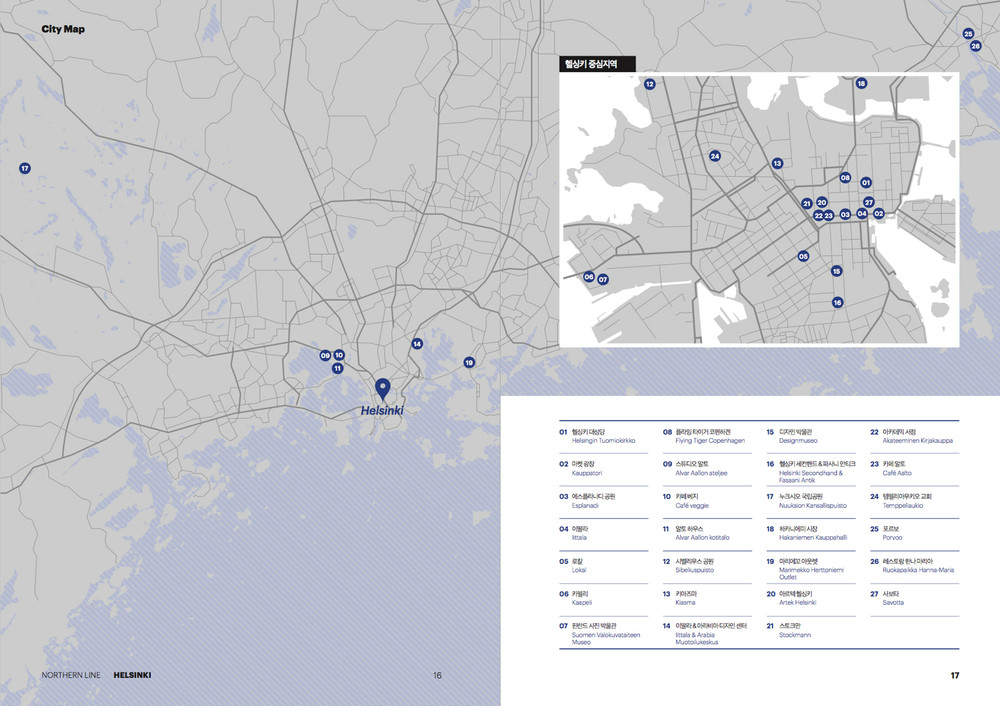Click the Helsinki location pin marker
Screen dimensions: 1000x706
click(x=381, y=388)
